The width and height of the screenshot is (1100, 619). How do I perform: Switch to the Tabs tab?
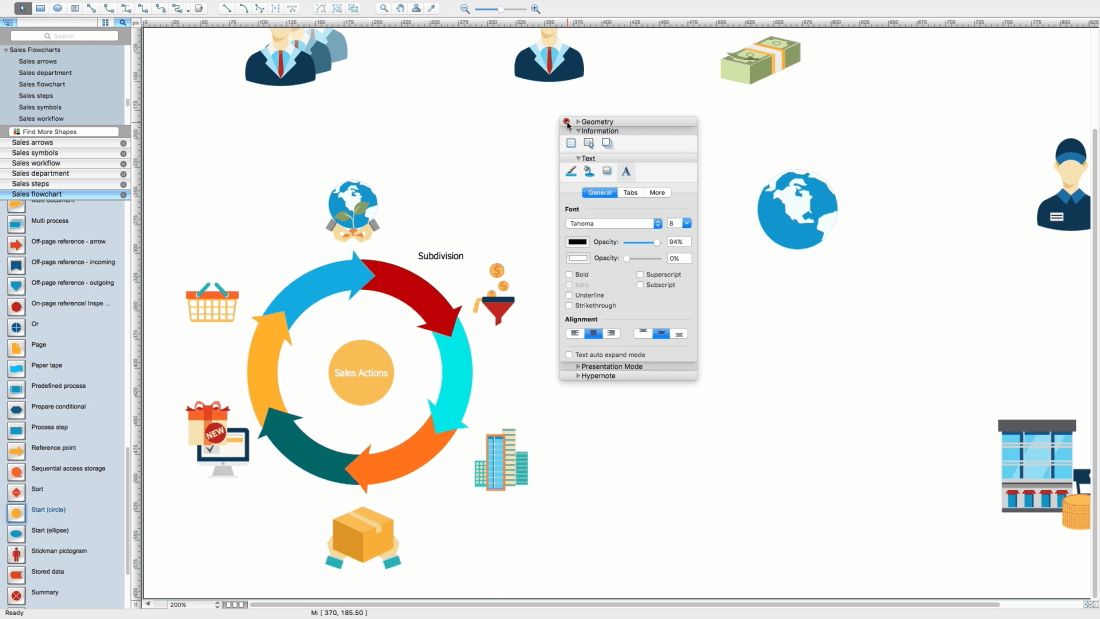click(631, 192)
